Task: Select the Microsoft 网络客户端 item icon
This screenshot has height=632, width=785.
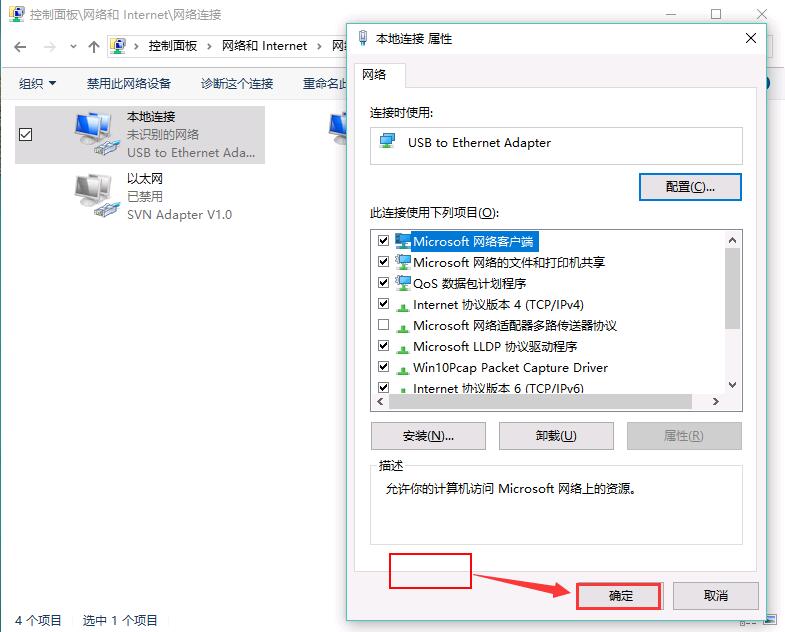Action: point(403,241)
